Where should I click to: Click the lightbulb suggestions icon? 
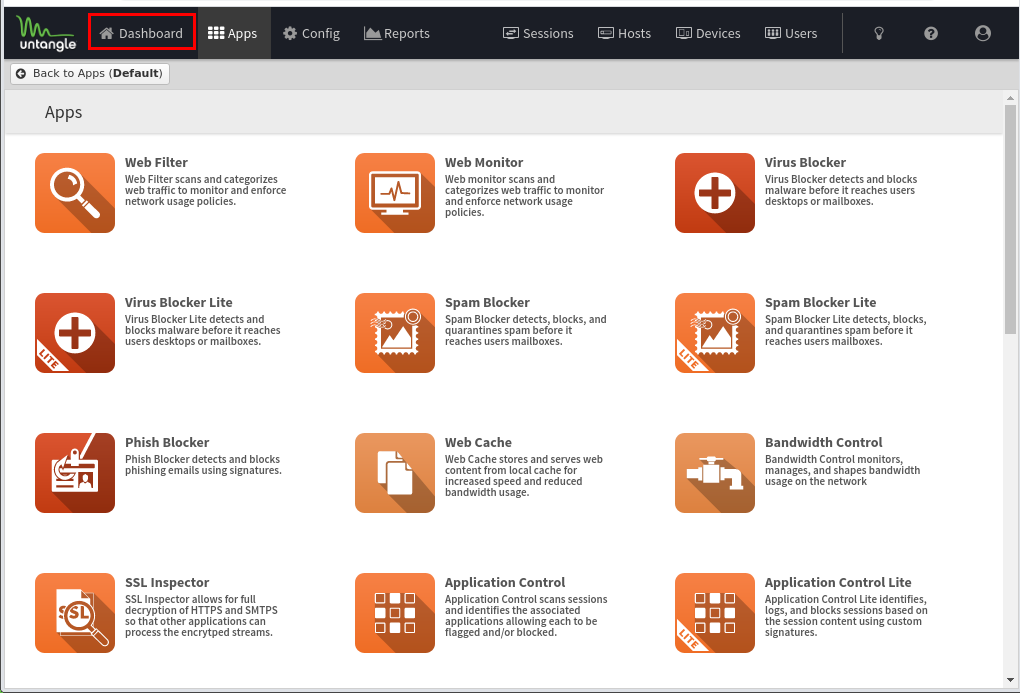[x=879, y=33]
